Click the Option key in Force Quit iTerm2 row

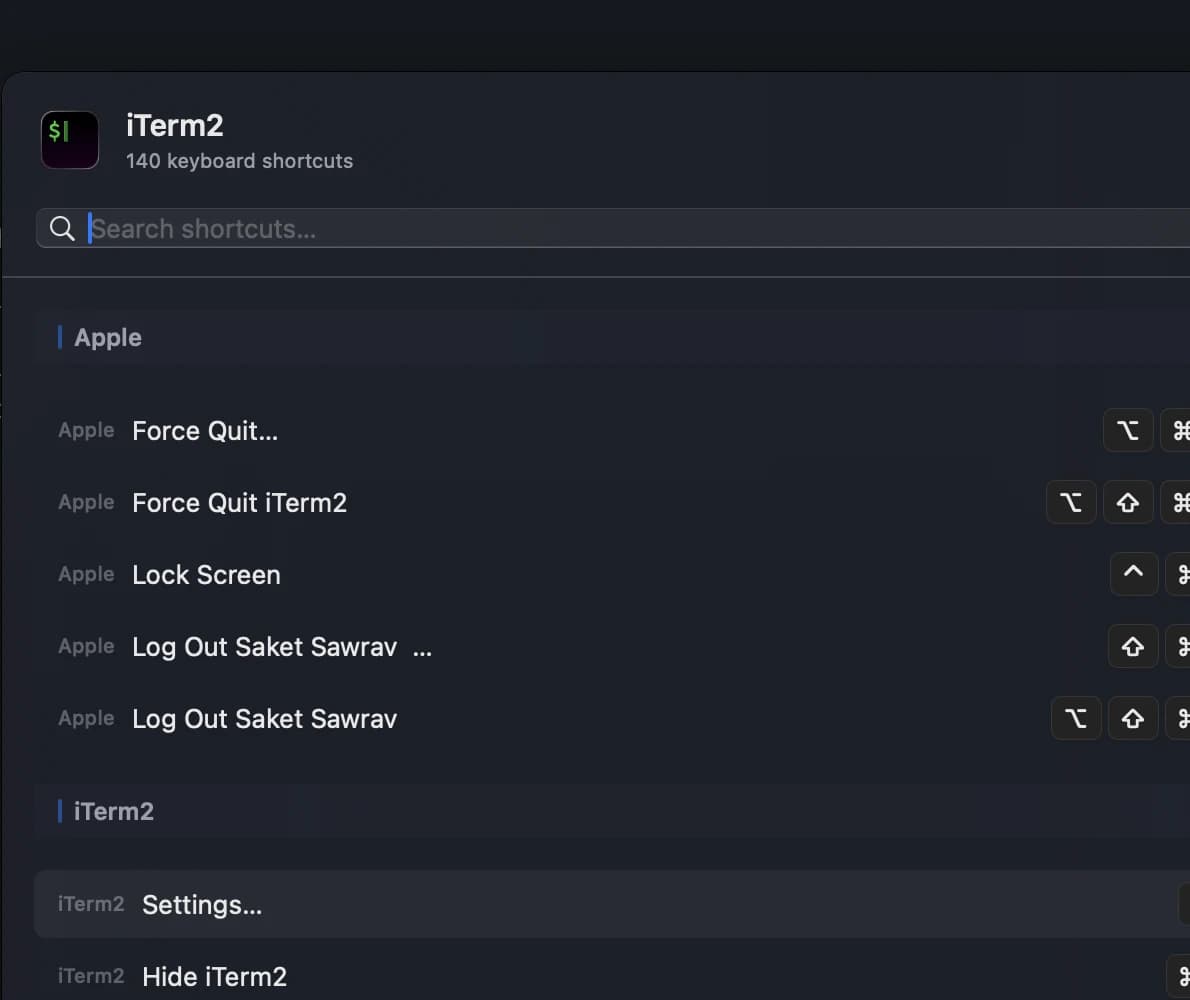(1071, 503)
